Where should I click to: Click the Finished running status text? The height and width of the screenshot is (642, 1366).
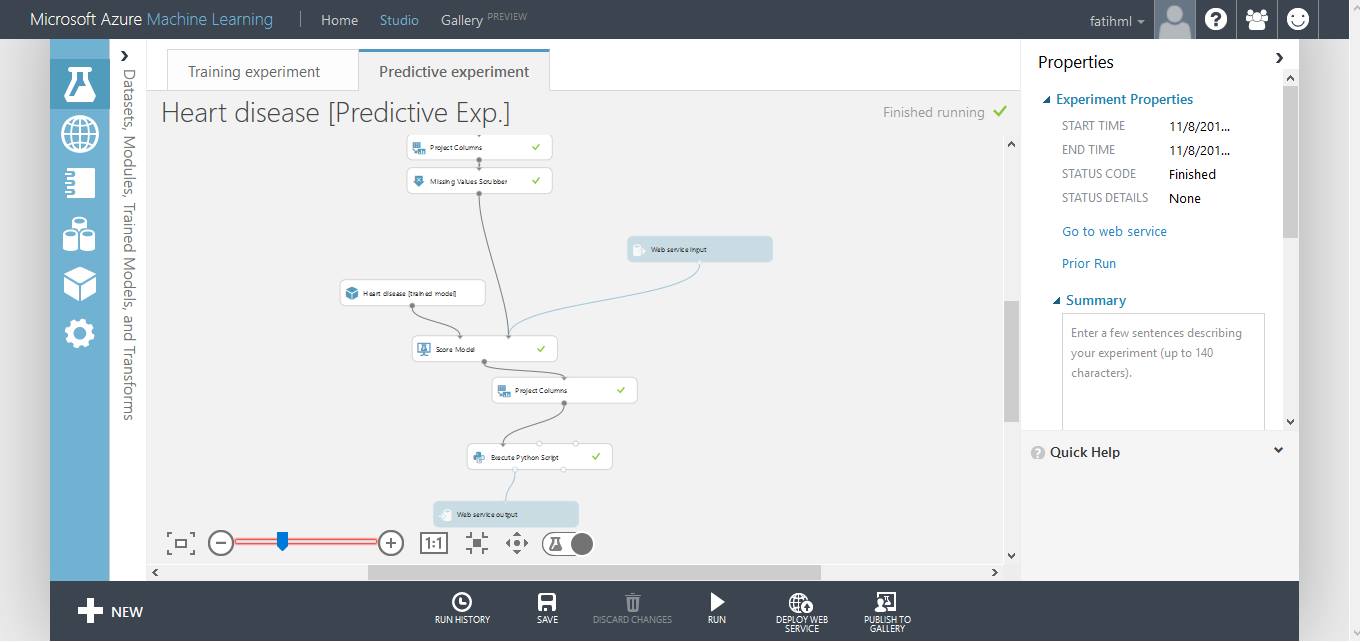(934, 112)
